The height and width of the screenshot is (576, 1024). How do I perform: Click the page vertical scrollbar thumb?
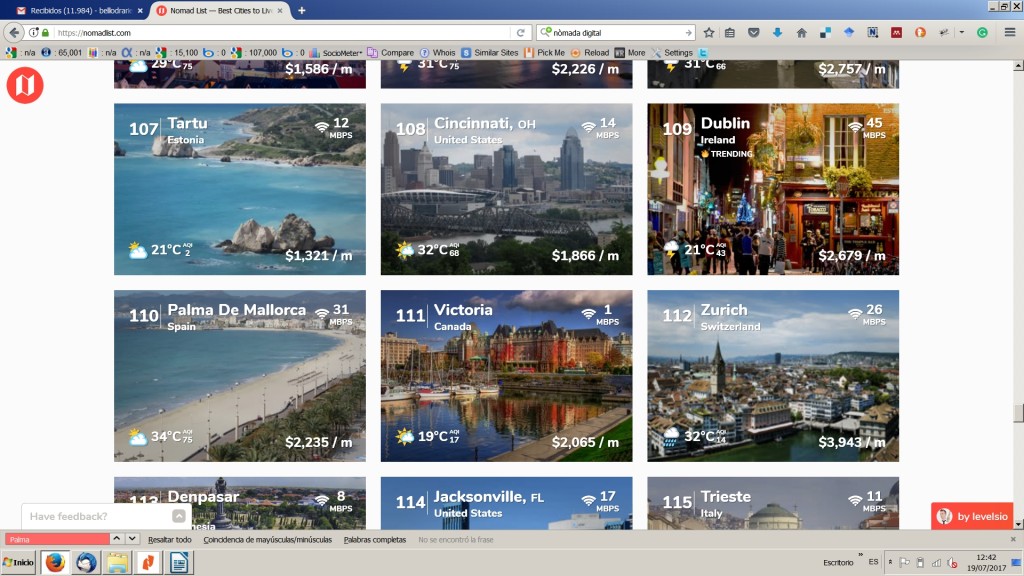[x=1017, y=413]
